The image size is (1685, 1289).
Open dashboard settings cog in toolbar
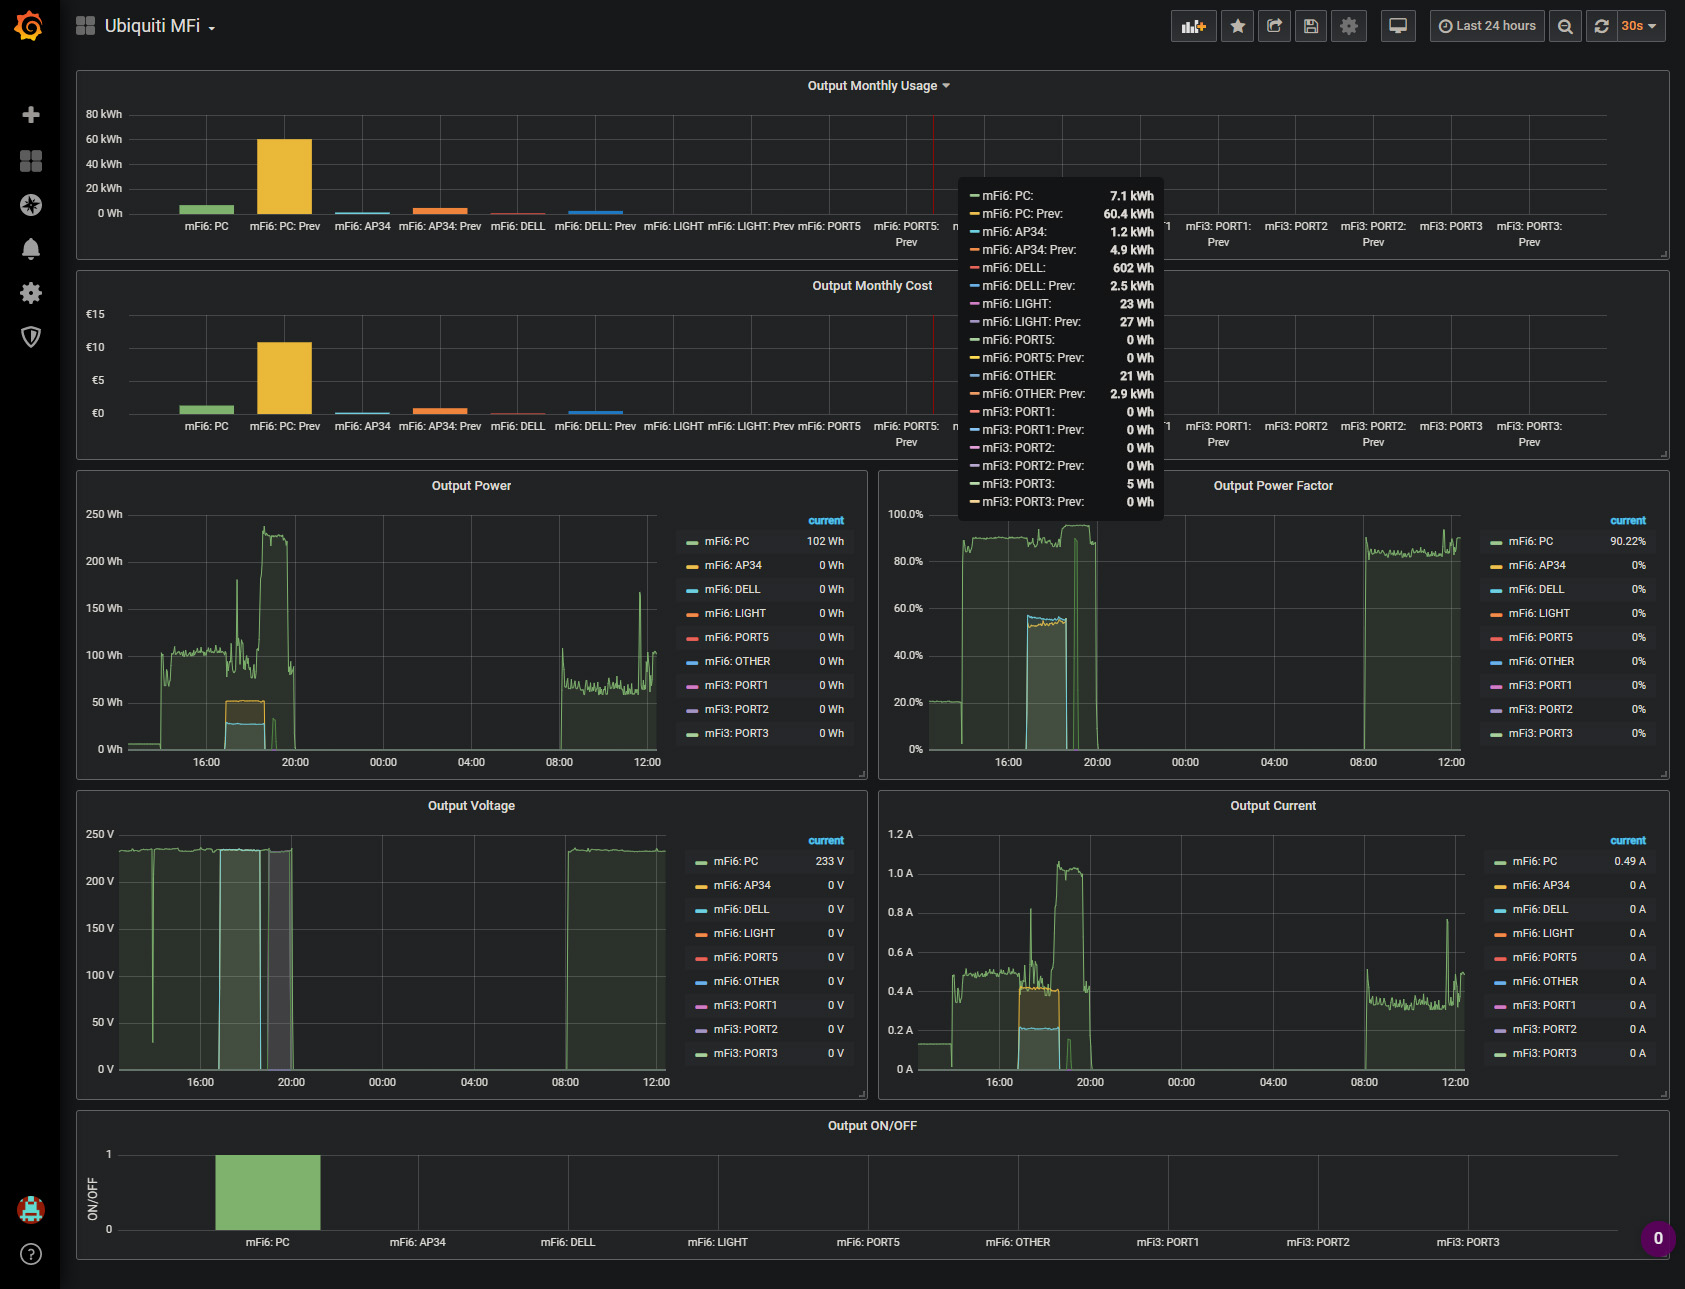[1349, 26]
